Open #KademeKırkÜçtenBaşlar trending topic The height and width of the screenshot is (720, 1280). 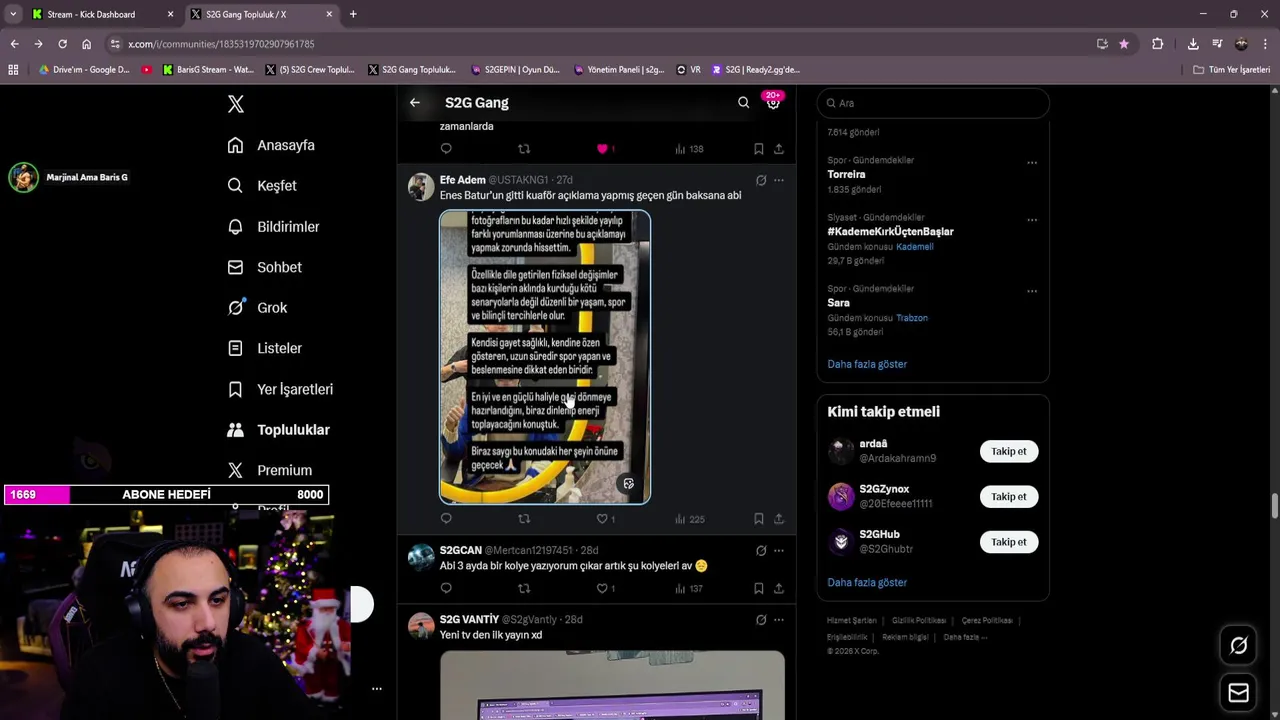click(890, 231)
